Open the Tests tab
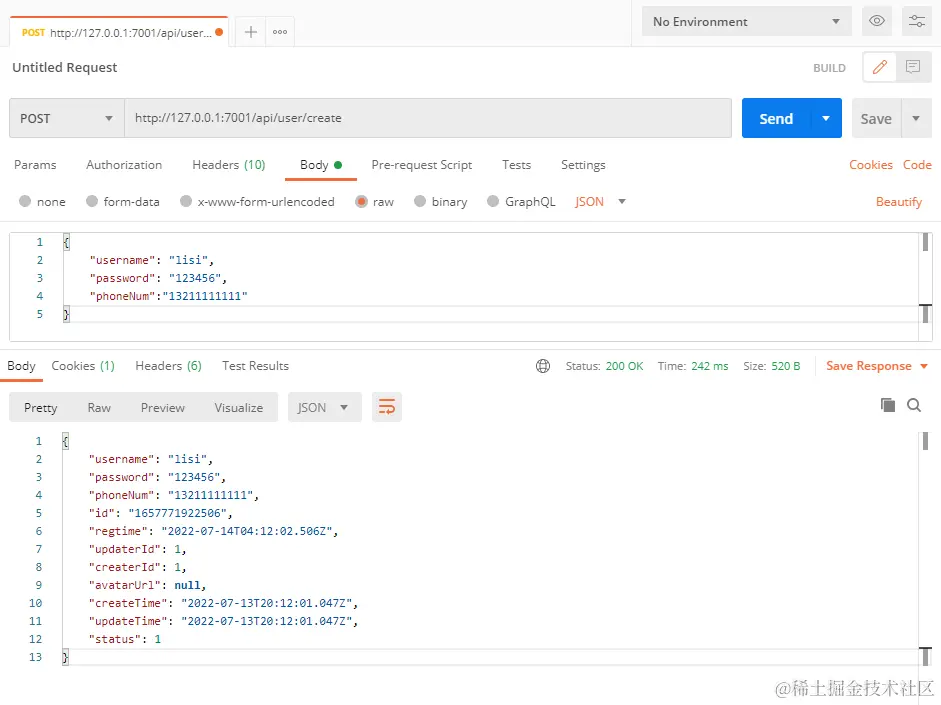The image size is (941, 705). [x=517, y=165]
